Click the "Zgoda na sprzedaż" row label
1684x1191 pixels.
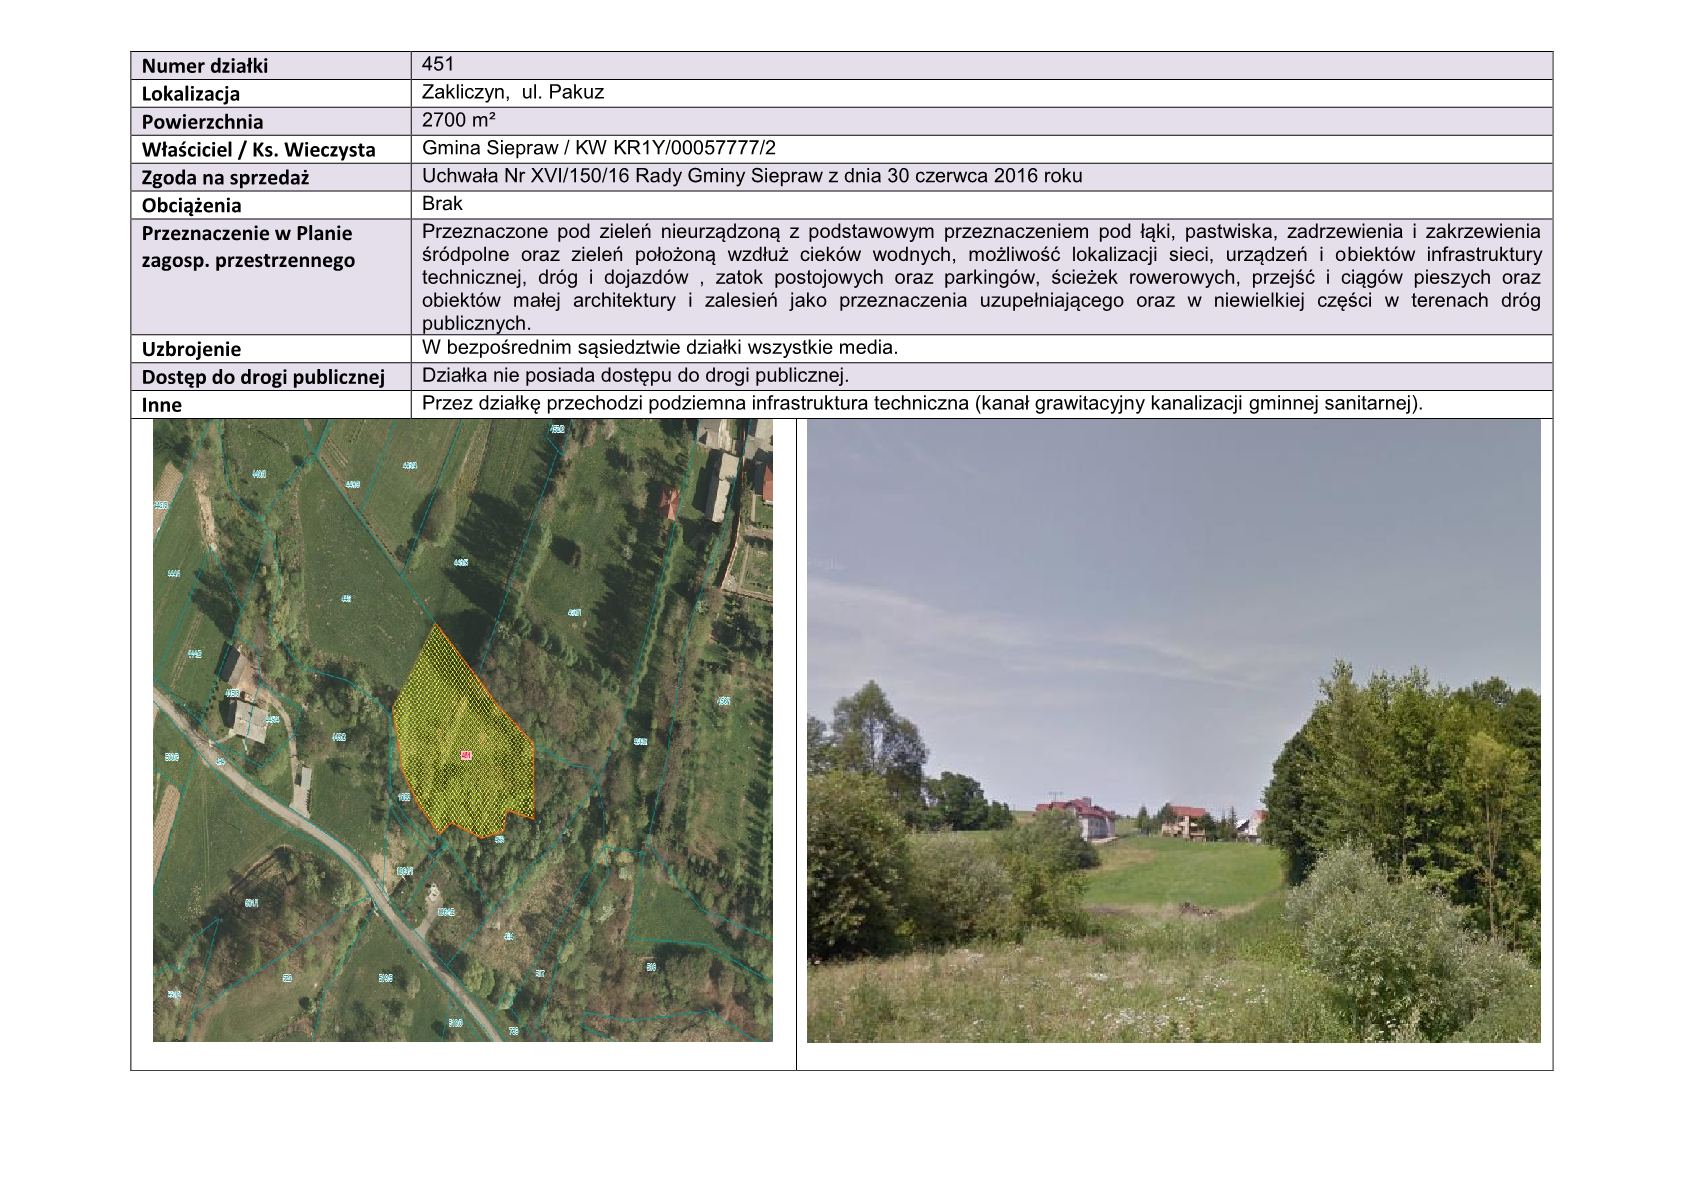click(x=225, y=178)
